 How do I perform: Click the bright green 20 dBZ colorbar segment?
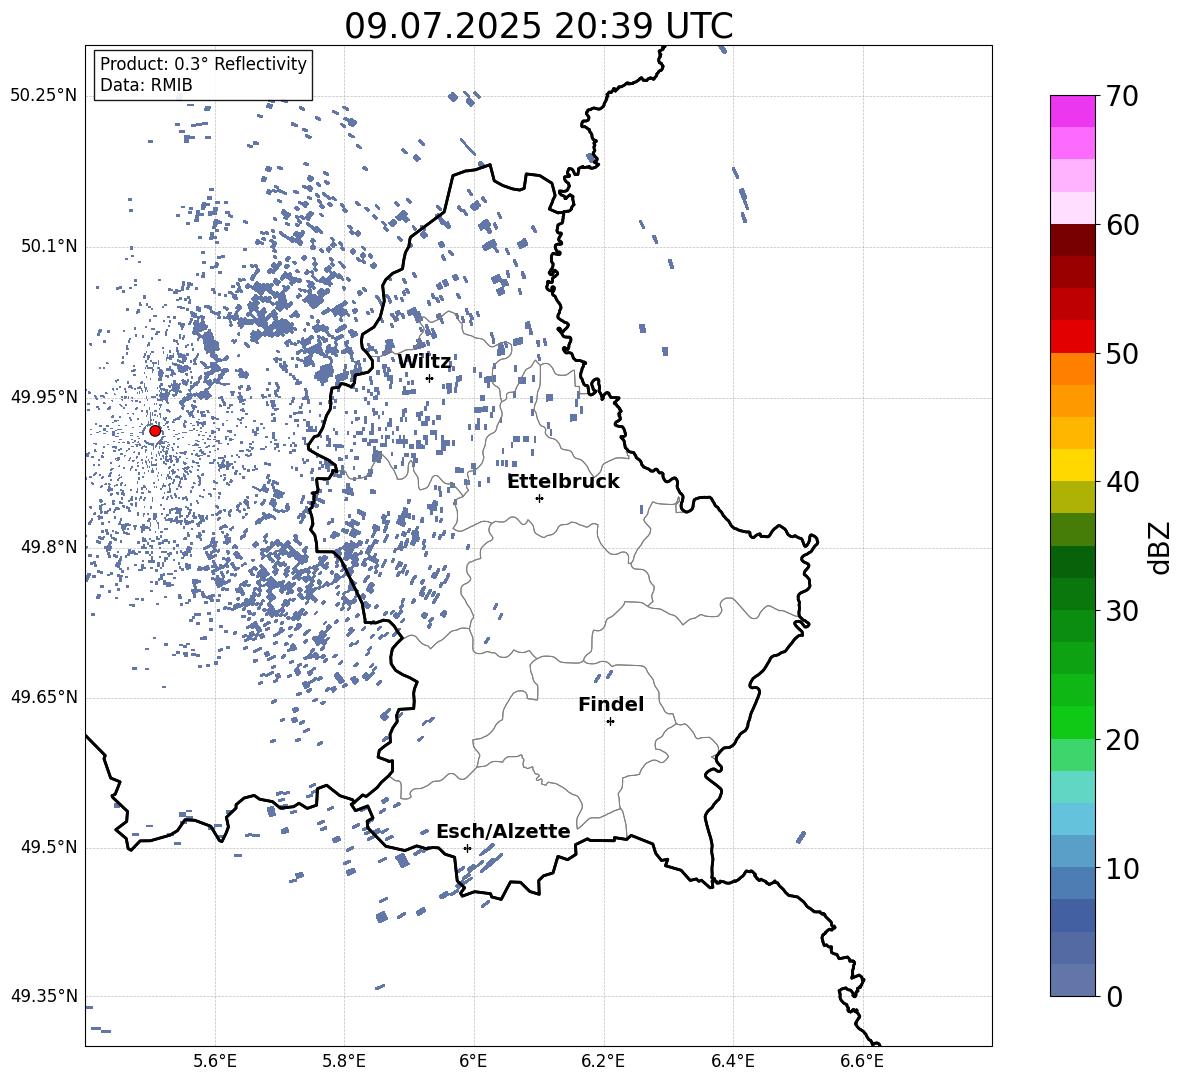[x=1072, y=722]
